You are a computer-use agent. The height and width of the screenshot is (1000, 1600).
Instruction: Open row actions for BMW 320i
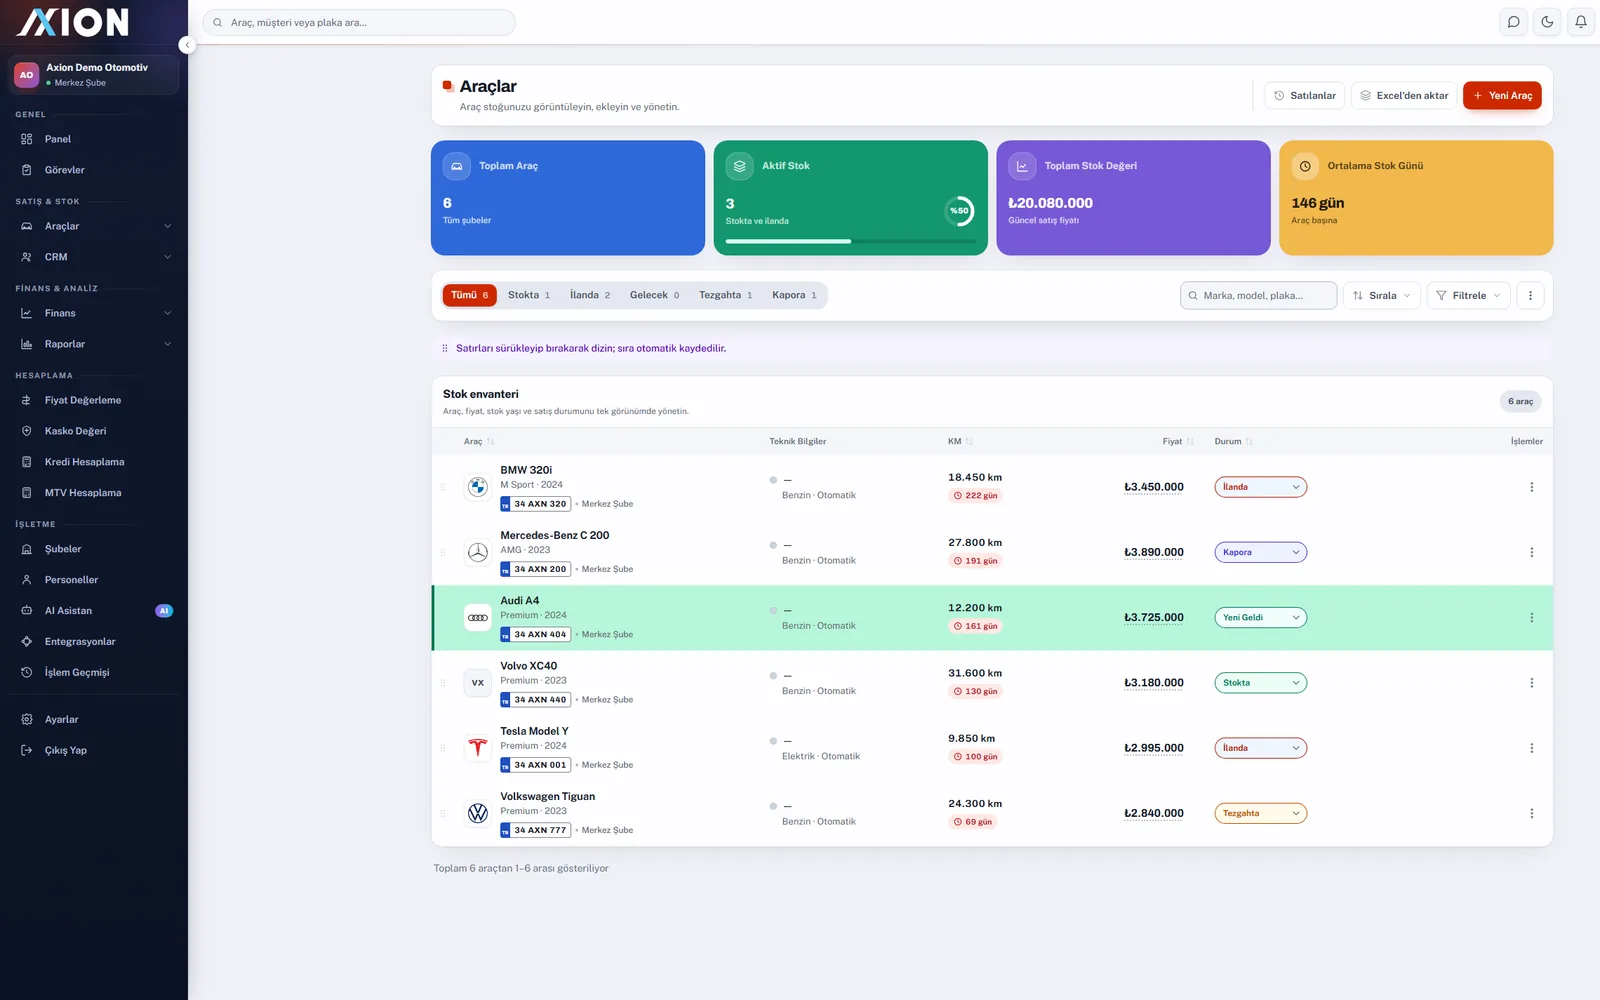coord(1531,487)
